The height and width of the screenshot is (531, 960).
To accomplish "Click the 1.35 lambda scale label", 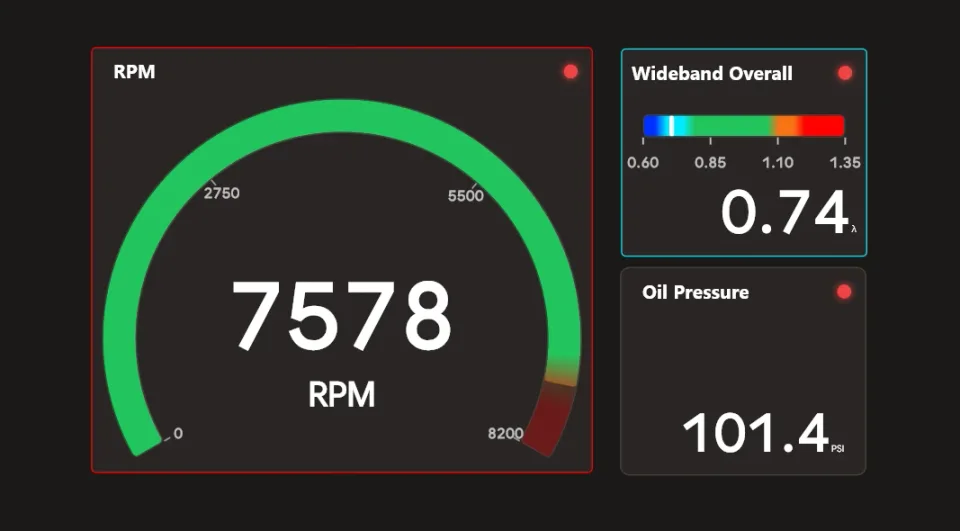I will click(x=845, y=163).
